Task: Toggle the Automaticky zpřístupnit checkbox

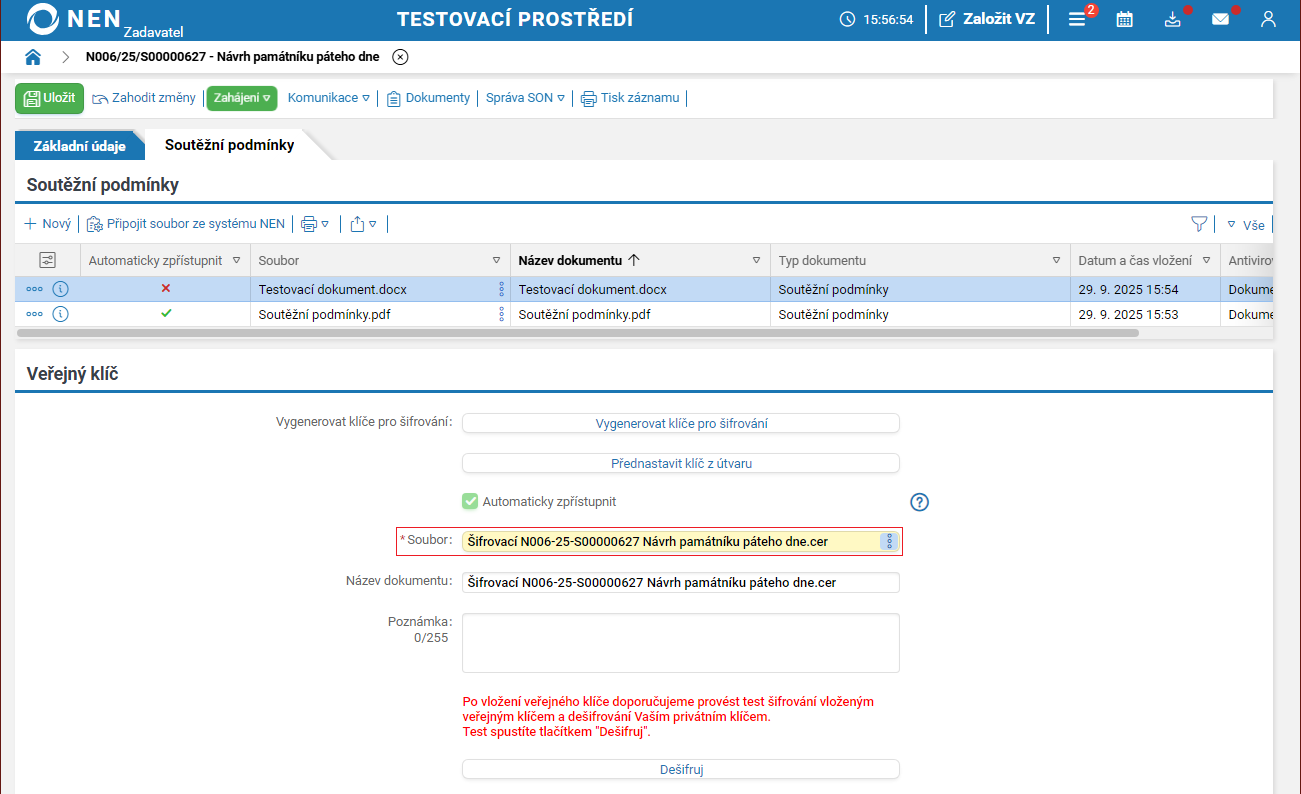Action: (x=470, y=501)
